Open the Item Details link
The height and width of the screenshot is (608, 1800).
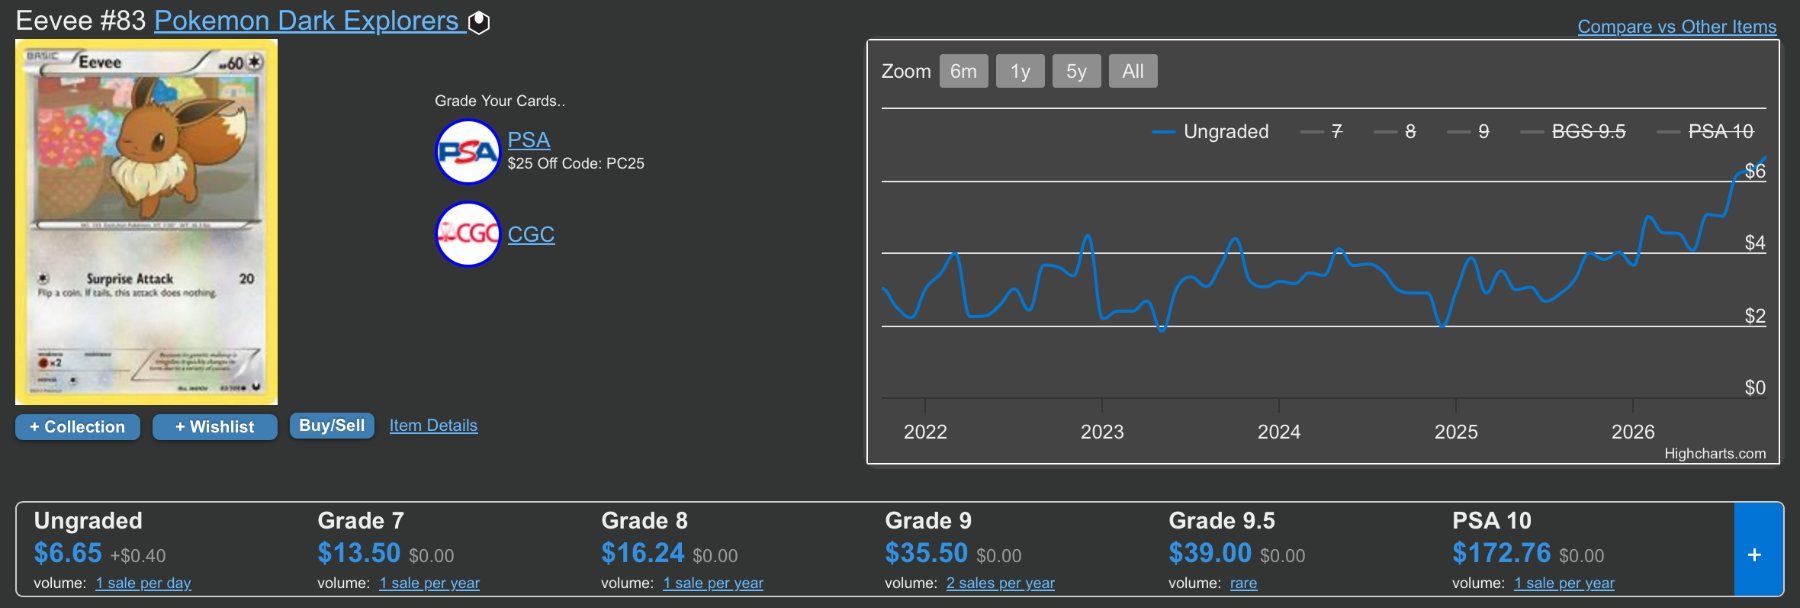433,425
